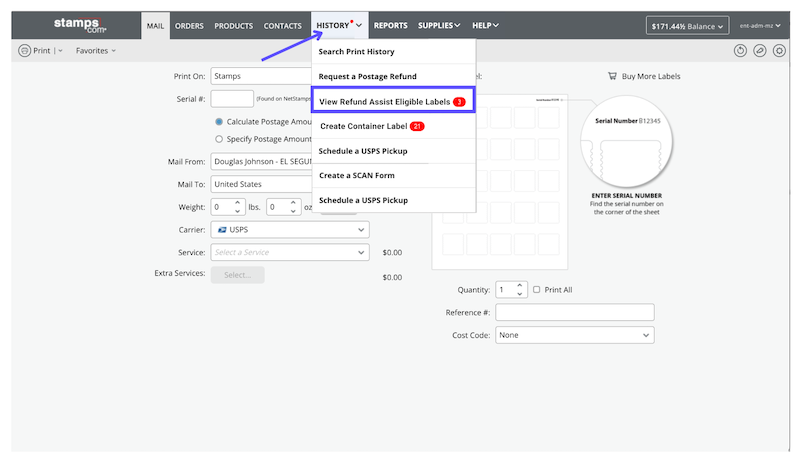Click the Reference # input field
The width and height of the screenshot is (800, 464).
click(574, 312)
